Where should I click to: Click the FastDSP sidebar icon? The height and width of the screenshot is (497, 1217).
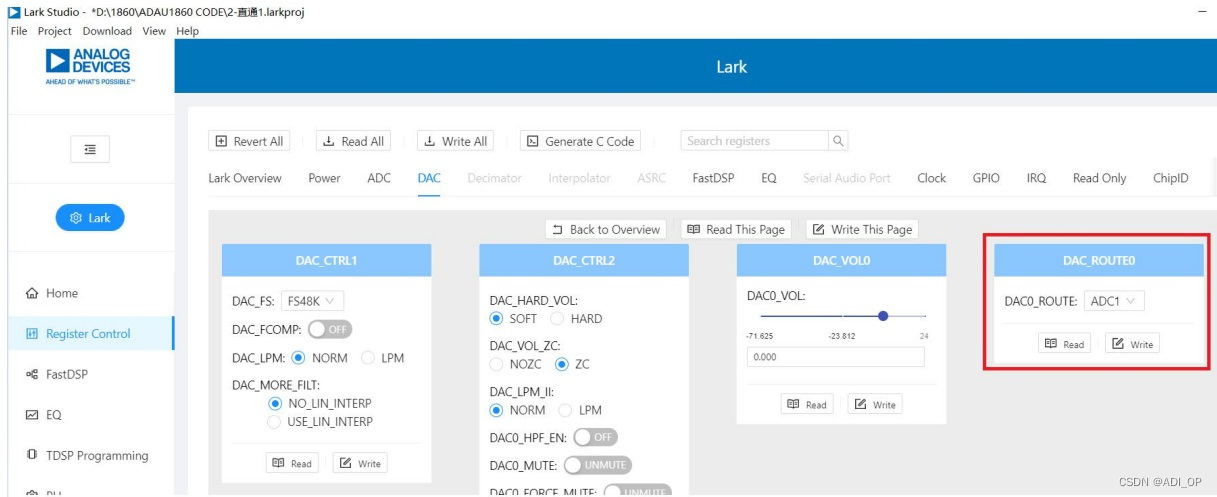pos(31,374)
